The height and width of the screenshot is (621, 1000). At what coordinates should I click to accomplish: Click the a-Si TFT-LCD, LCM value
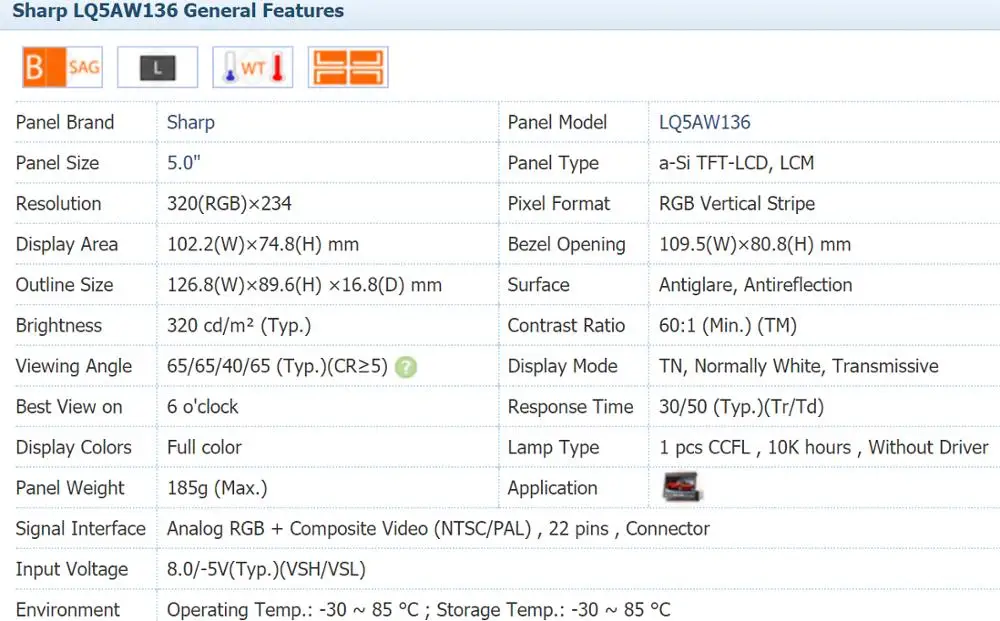click(x=737, y=163)
